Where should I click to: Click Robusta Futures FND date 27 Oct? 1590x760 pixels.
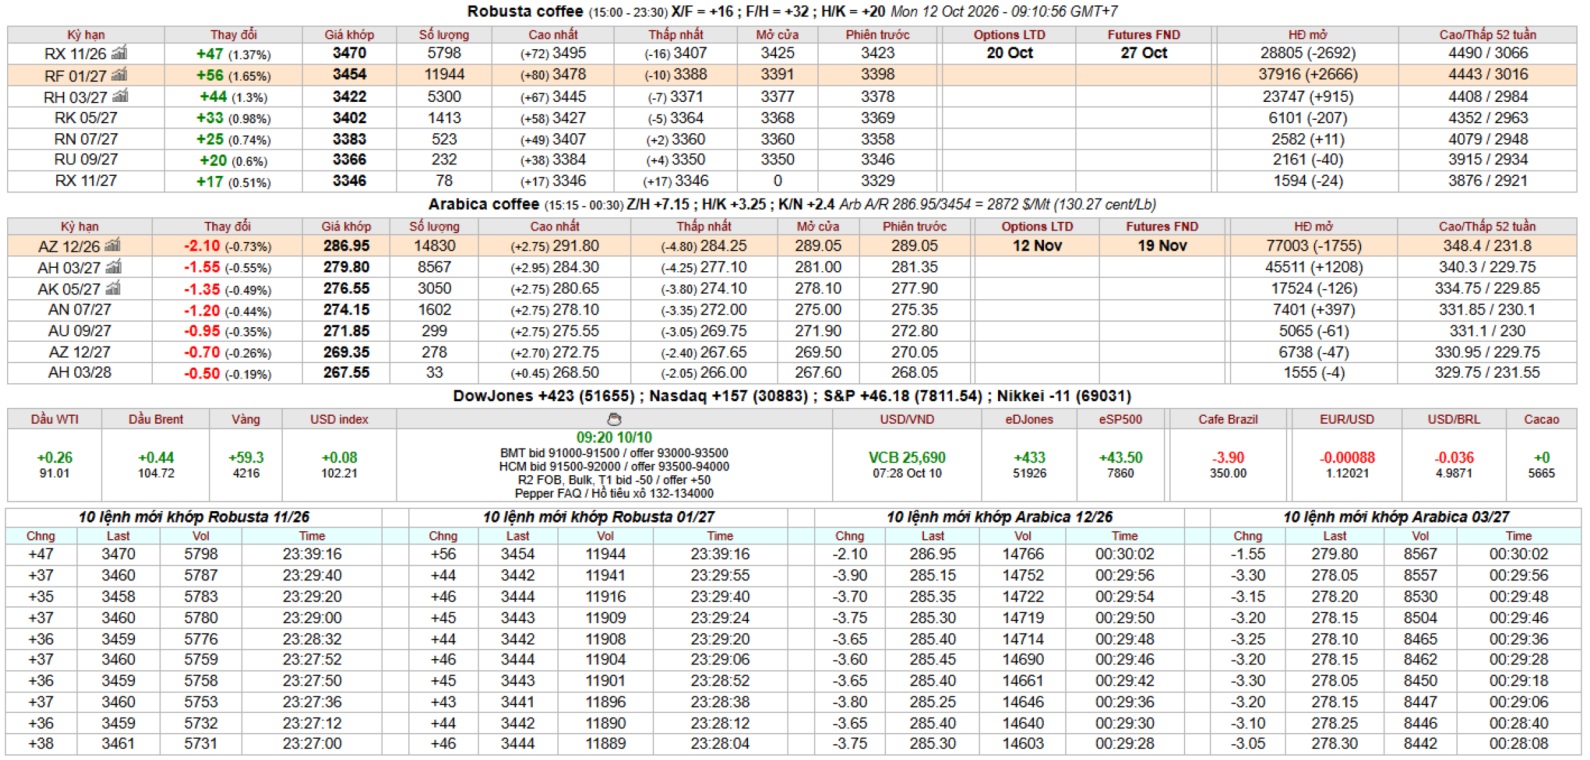point(1144,53)
